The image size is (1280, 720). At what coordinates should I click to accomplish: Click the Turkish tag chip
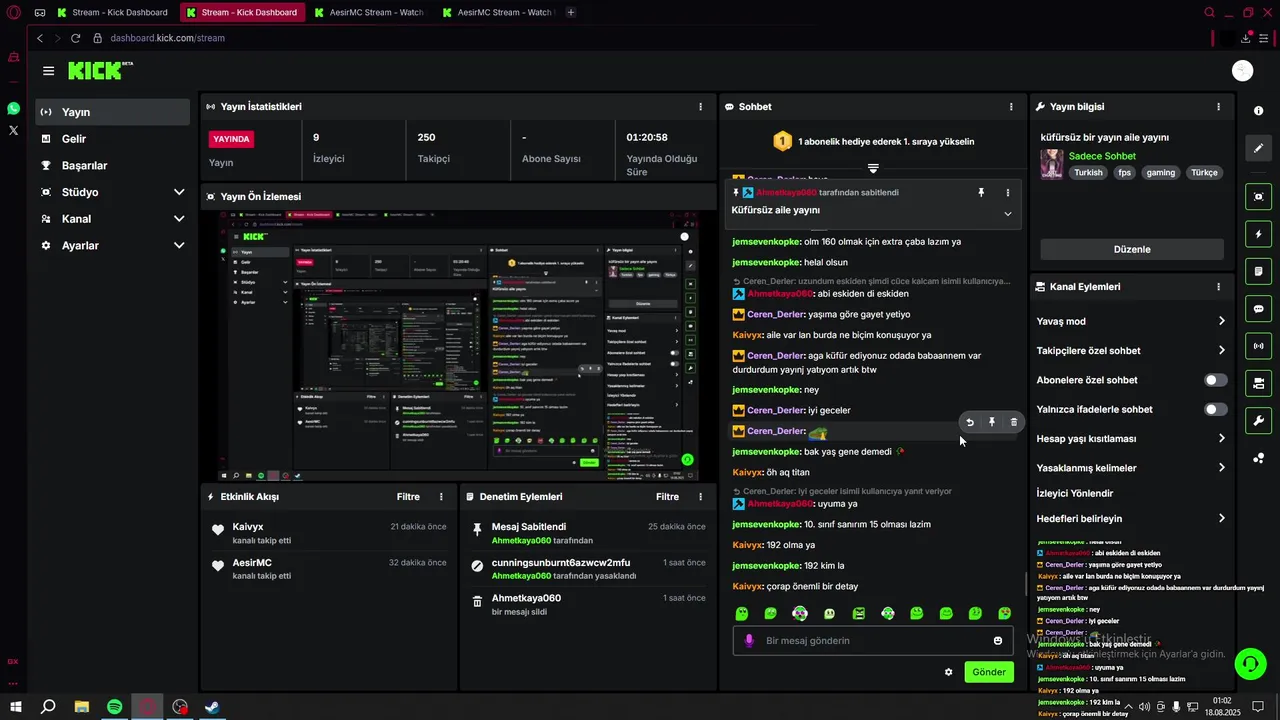(1088, 173)
